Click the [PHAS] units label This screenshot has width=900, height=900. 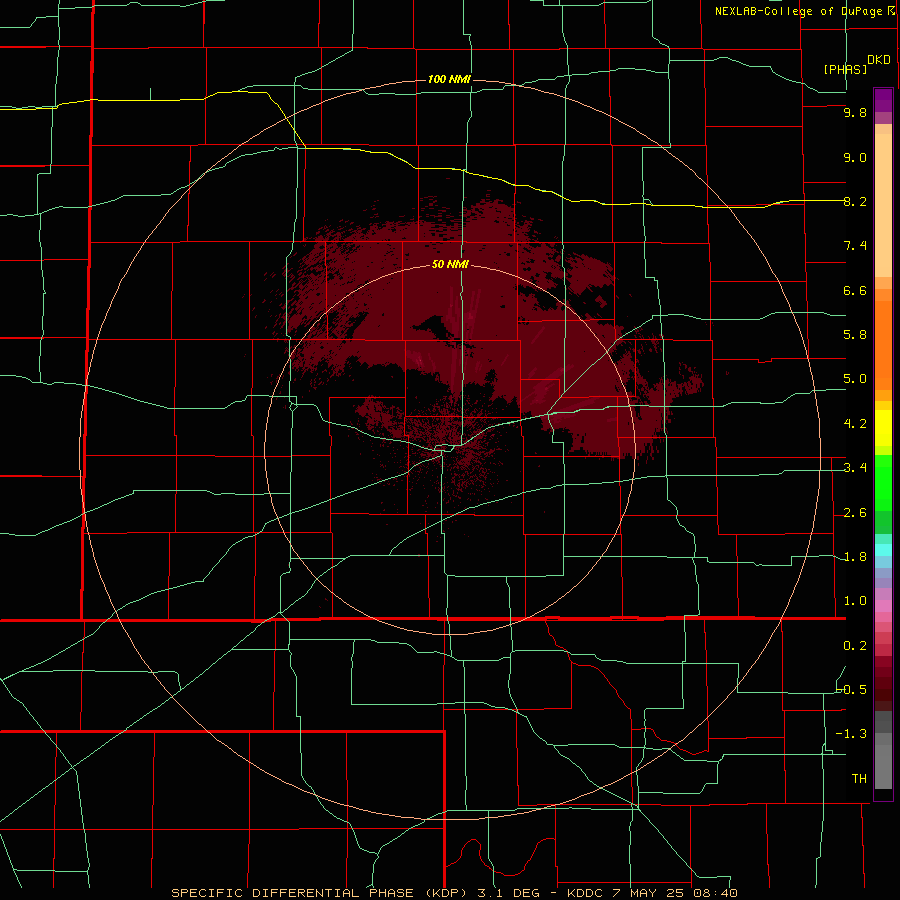click(x=845, y=69)
